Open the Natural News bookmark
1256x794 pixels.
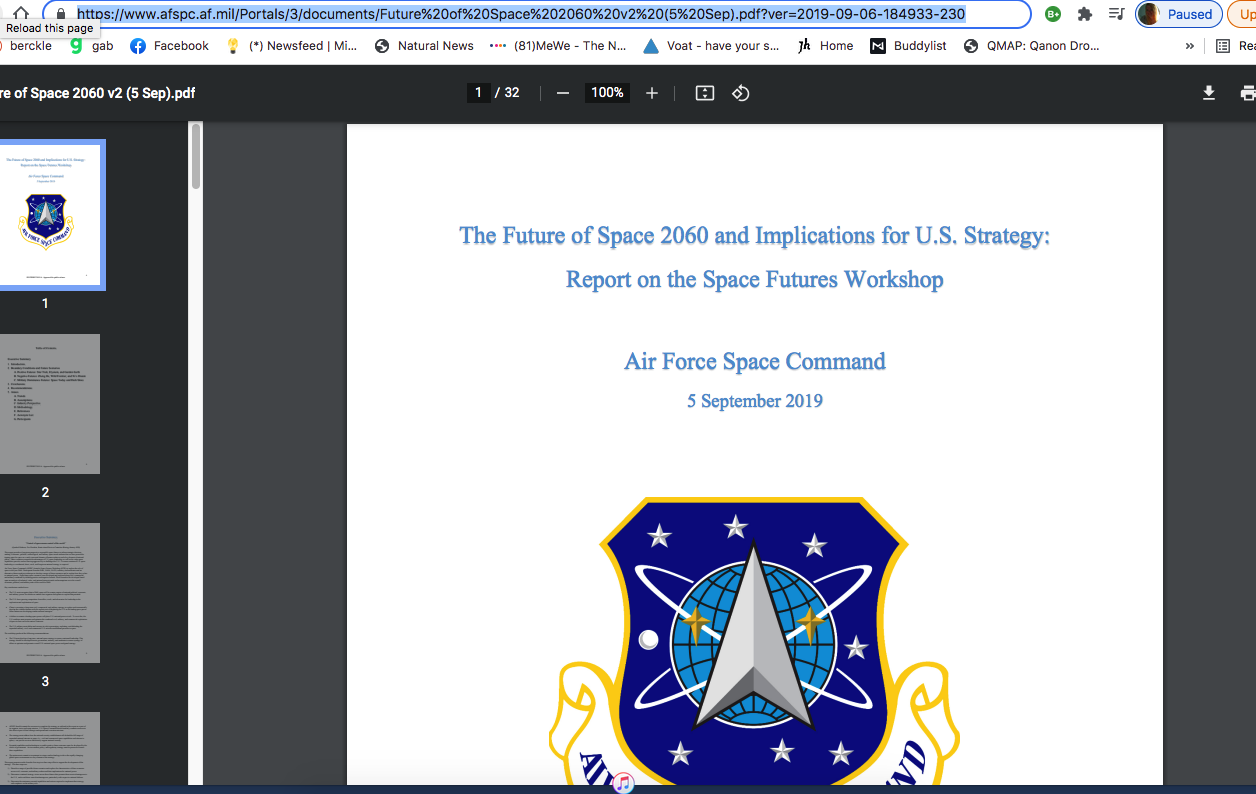click(x=424, y=46)
